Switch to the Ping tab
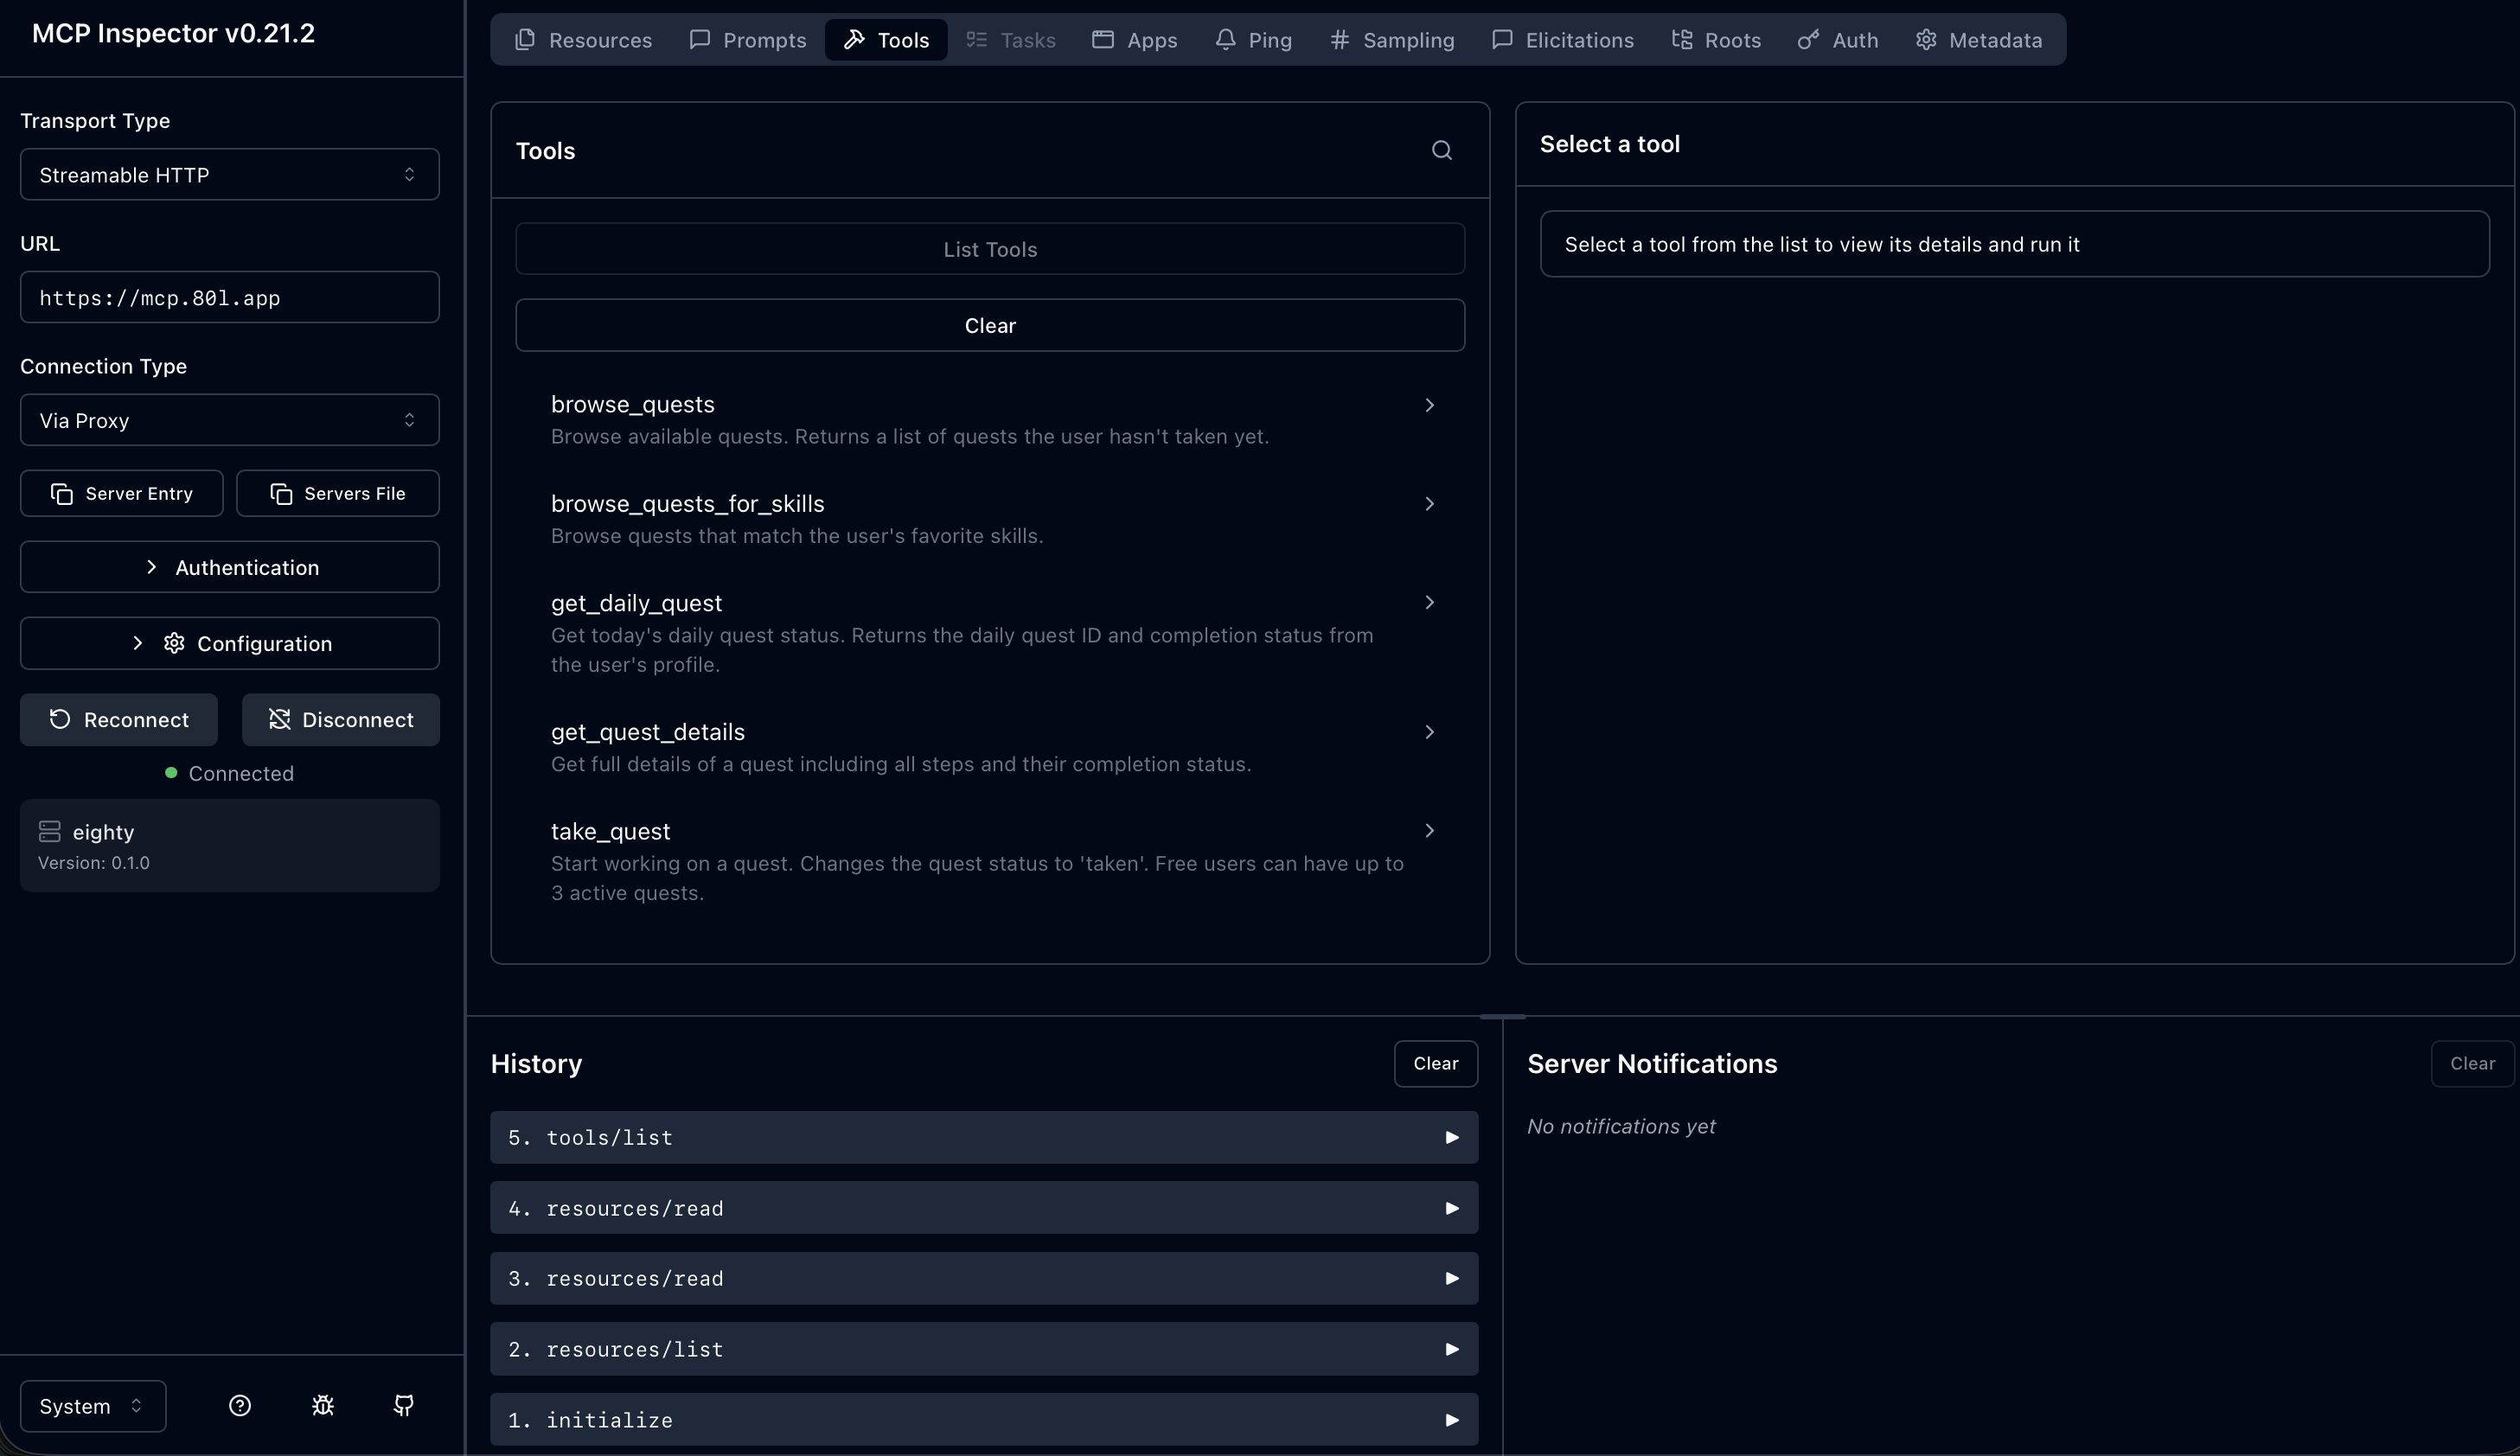 click(x=1253, y=40)
